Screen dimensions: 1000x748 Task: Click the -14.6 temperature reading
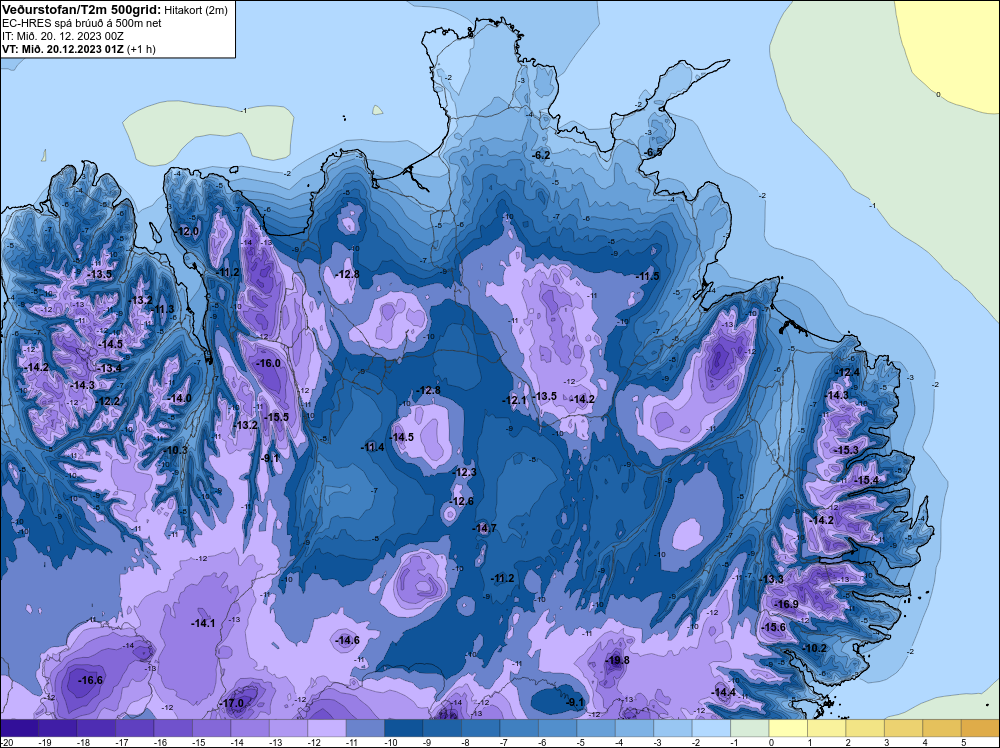click(x=347, y=640)
